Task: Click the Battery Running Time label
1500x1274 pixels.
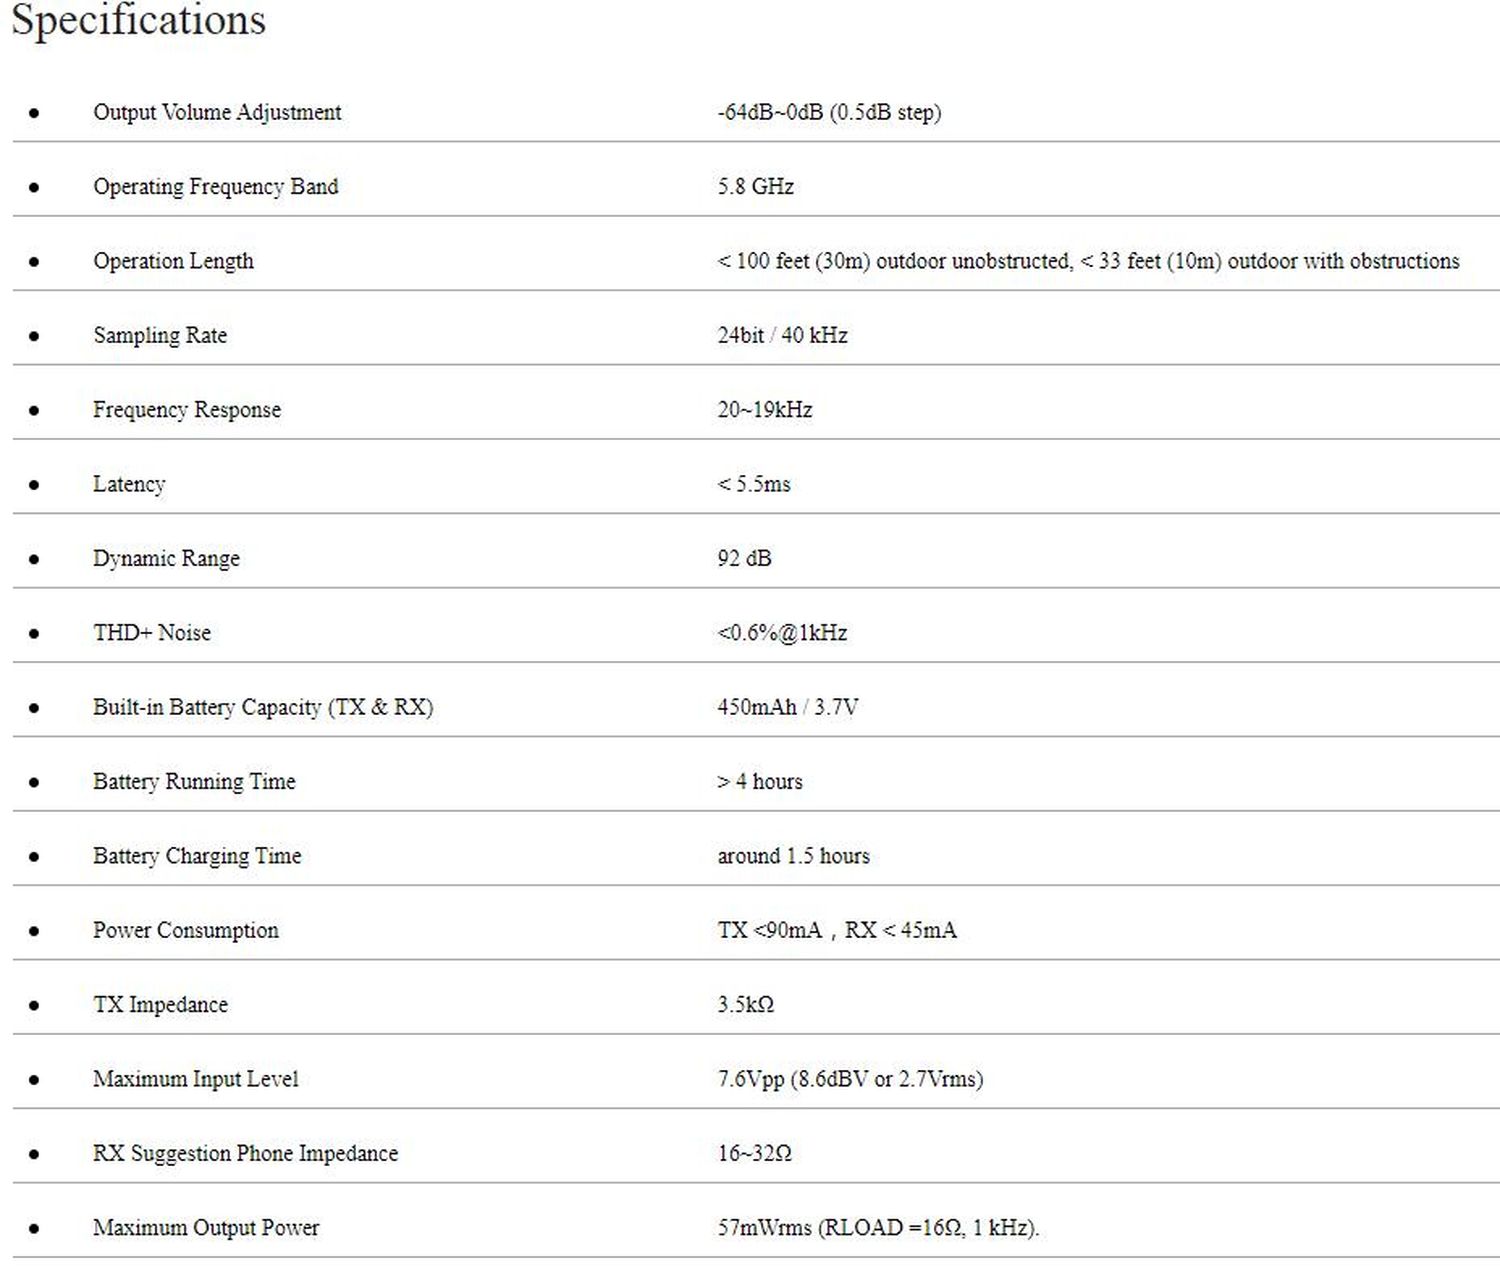Action: point(194,782)
